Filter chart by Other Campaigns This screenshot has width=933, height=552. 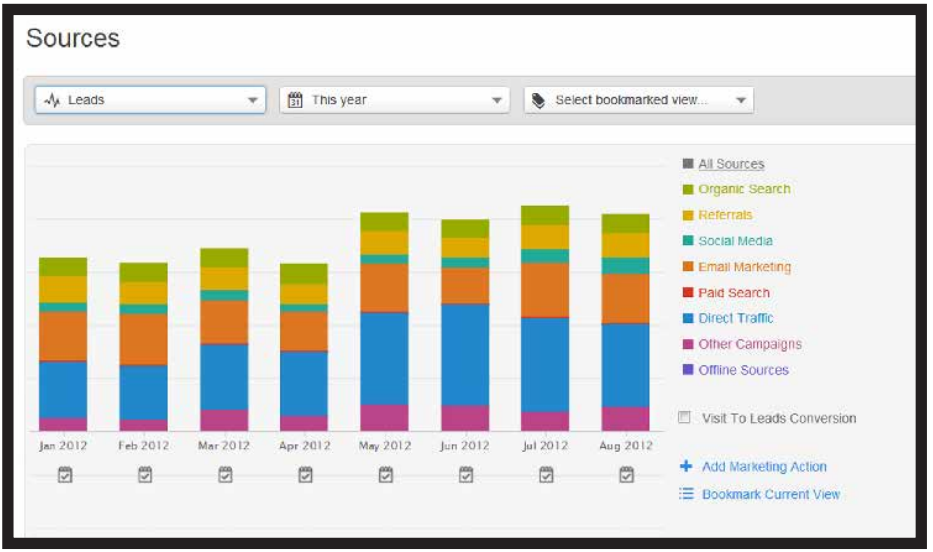tap(750, 344)
